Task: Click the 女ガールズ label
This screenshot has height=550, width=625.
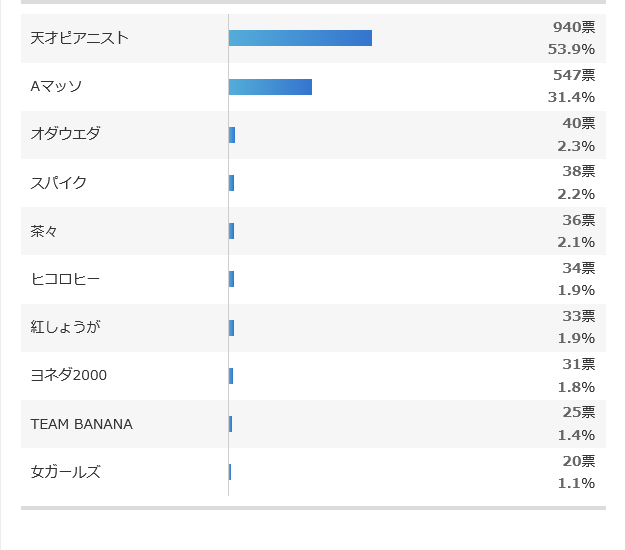Action: (66, 472)
